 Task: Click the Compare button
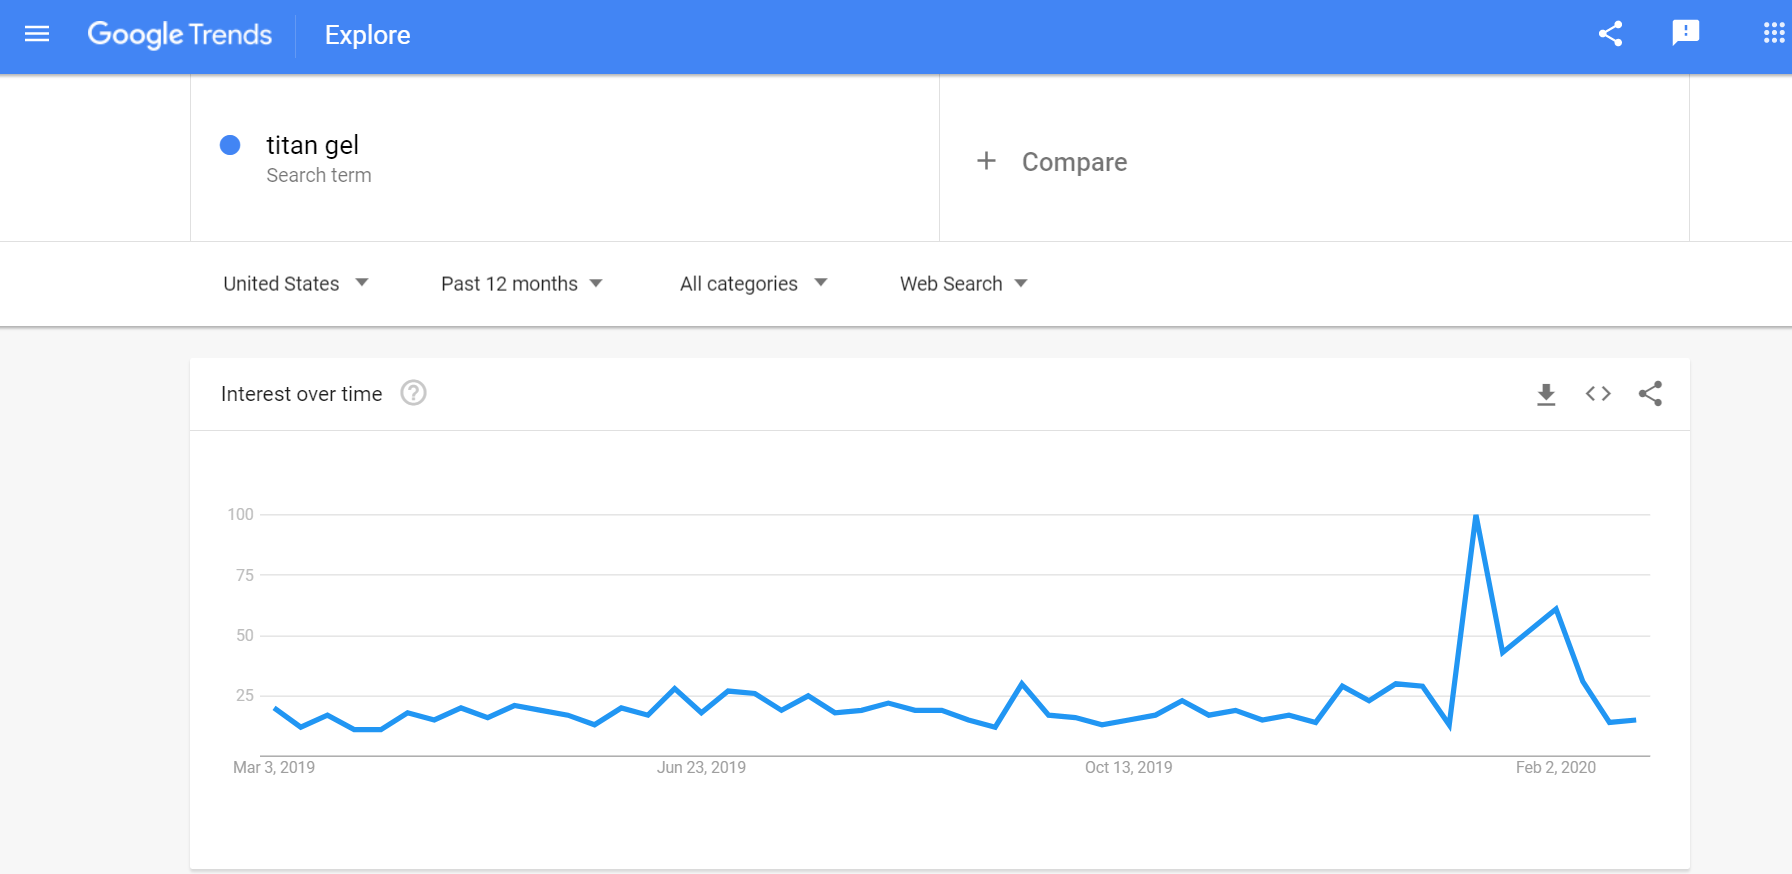1074,162
